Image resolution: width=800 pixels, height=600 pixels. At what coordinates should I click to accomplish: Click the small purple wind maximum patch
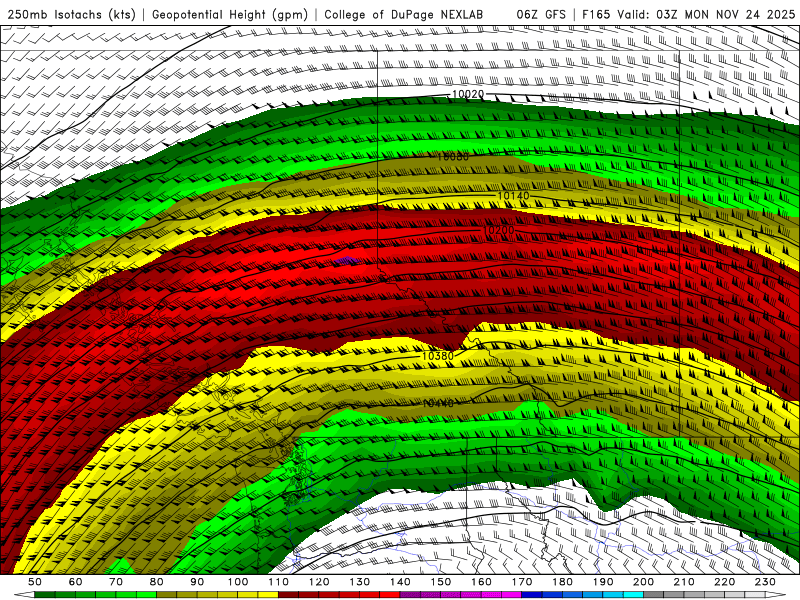347,261
